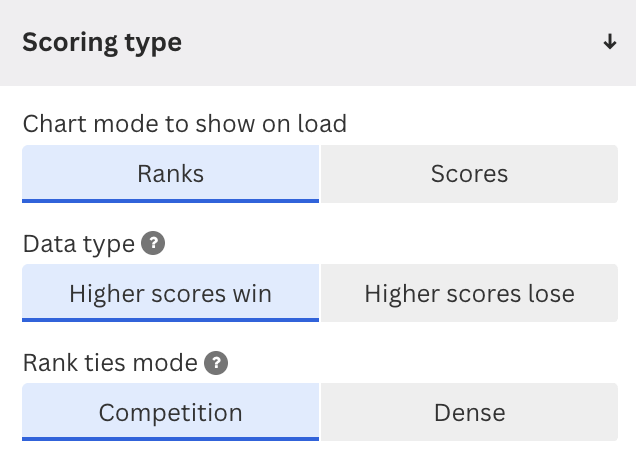Click the blue underline under Higher scores win

pos(170,320)
